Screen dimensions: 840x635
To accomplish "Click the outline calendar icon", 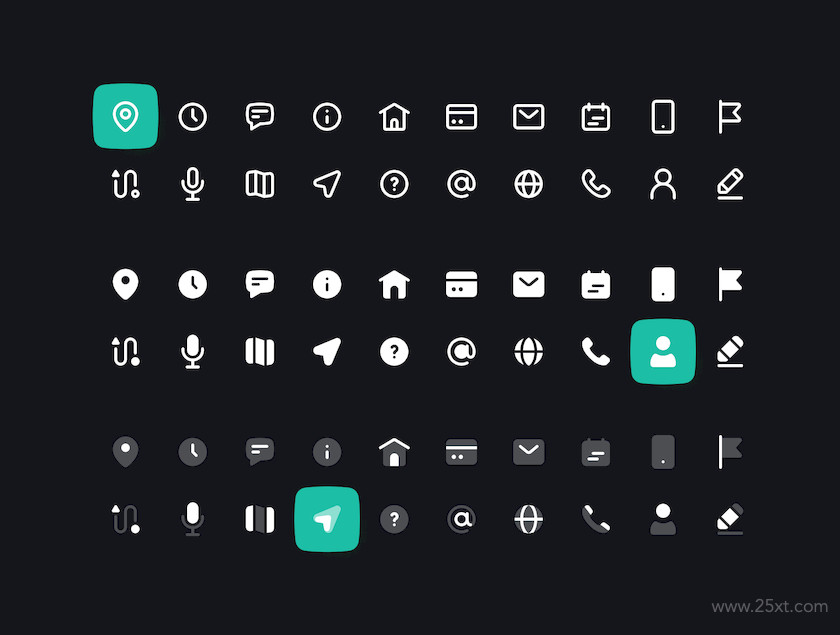I will 596,117.
